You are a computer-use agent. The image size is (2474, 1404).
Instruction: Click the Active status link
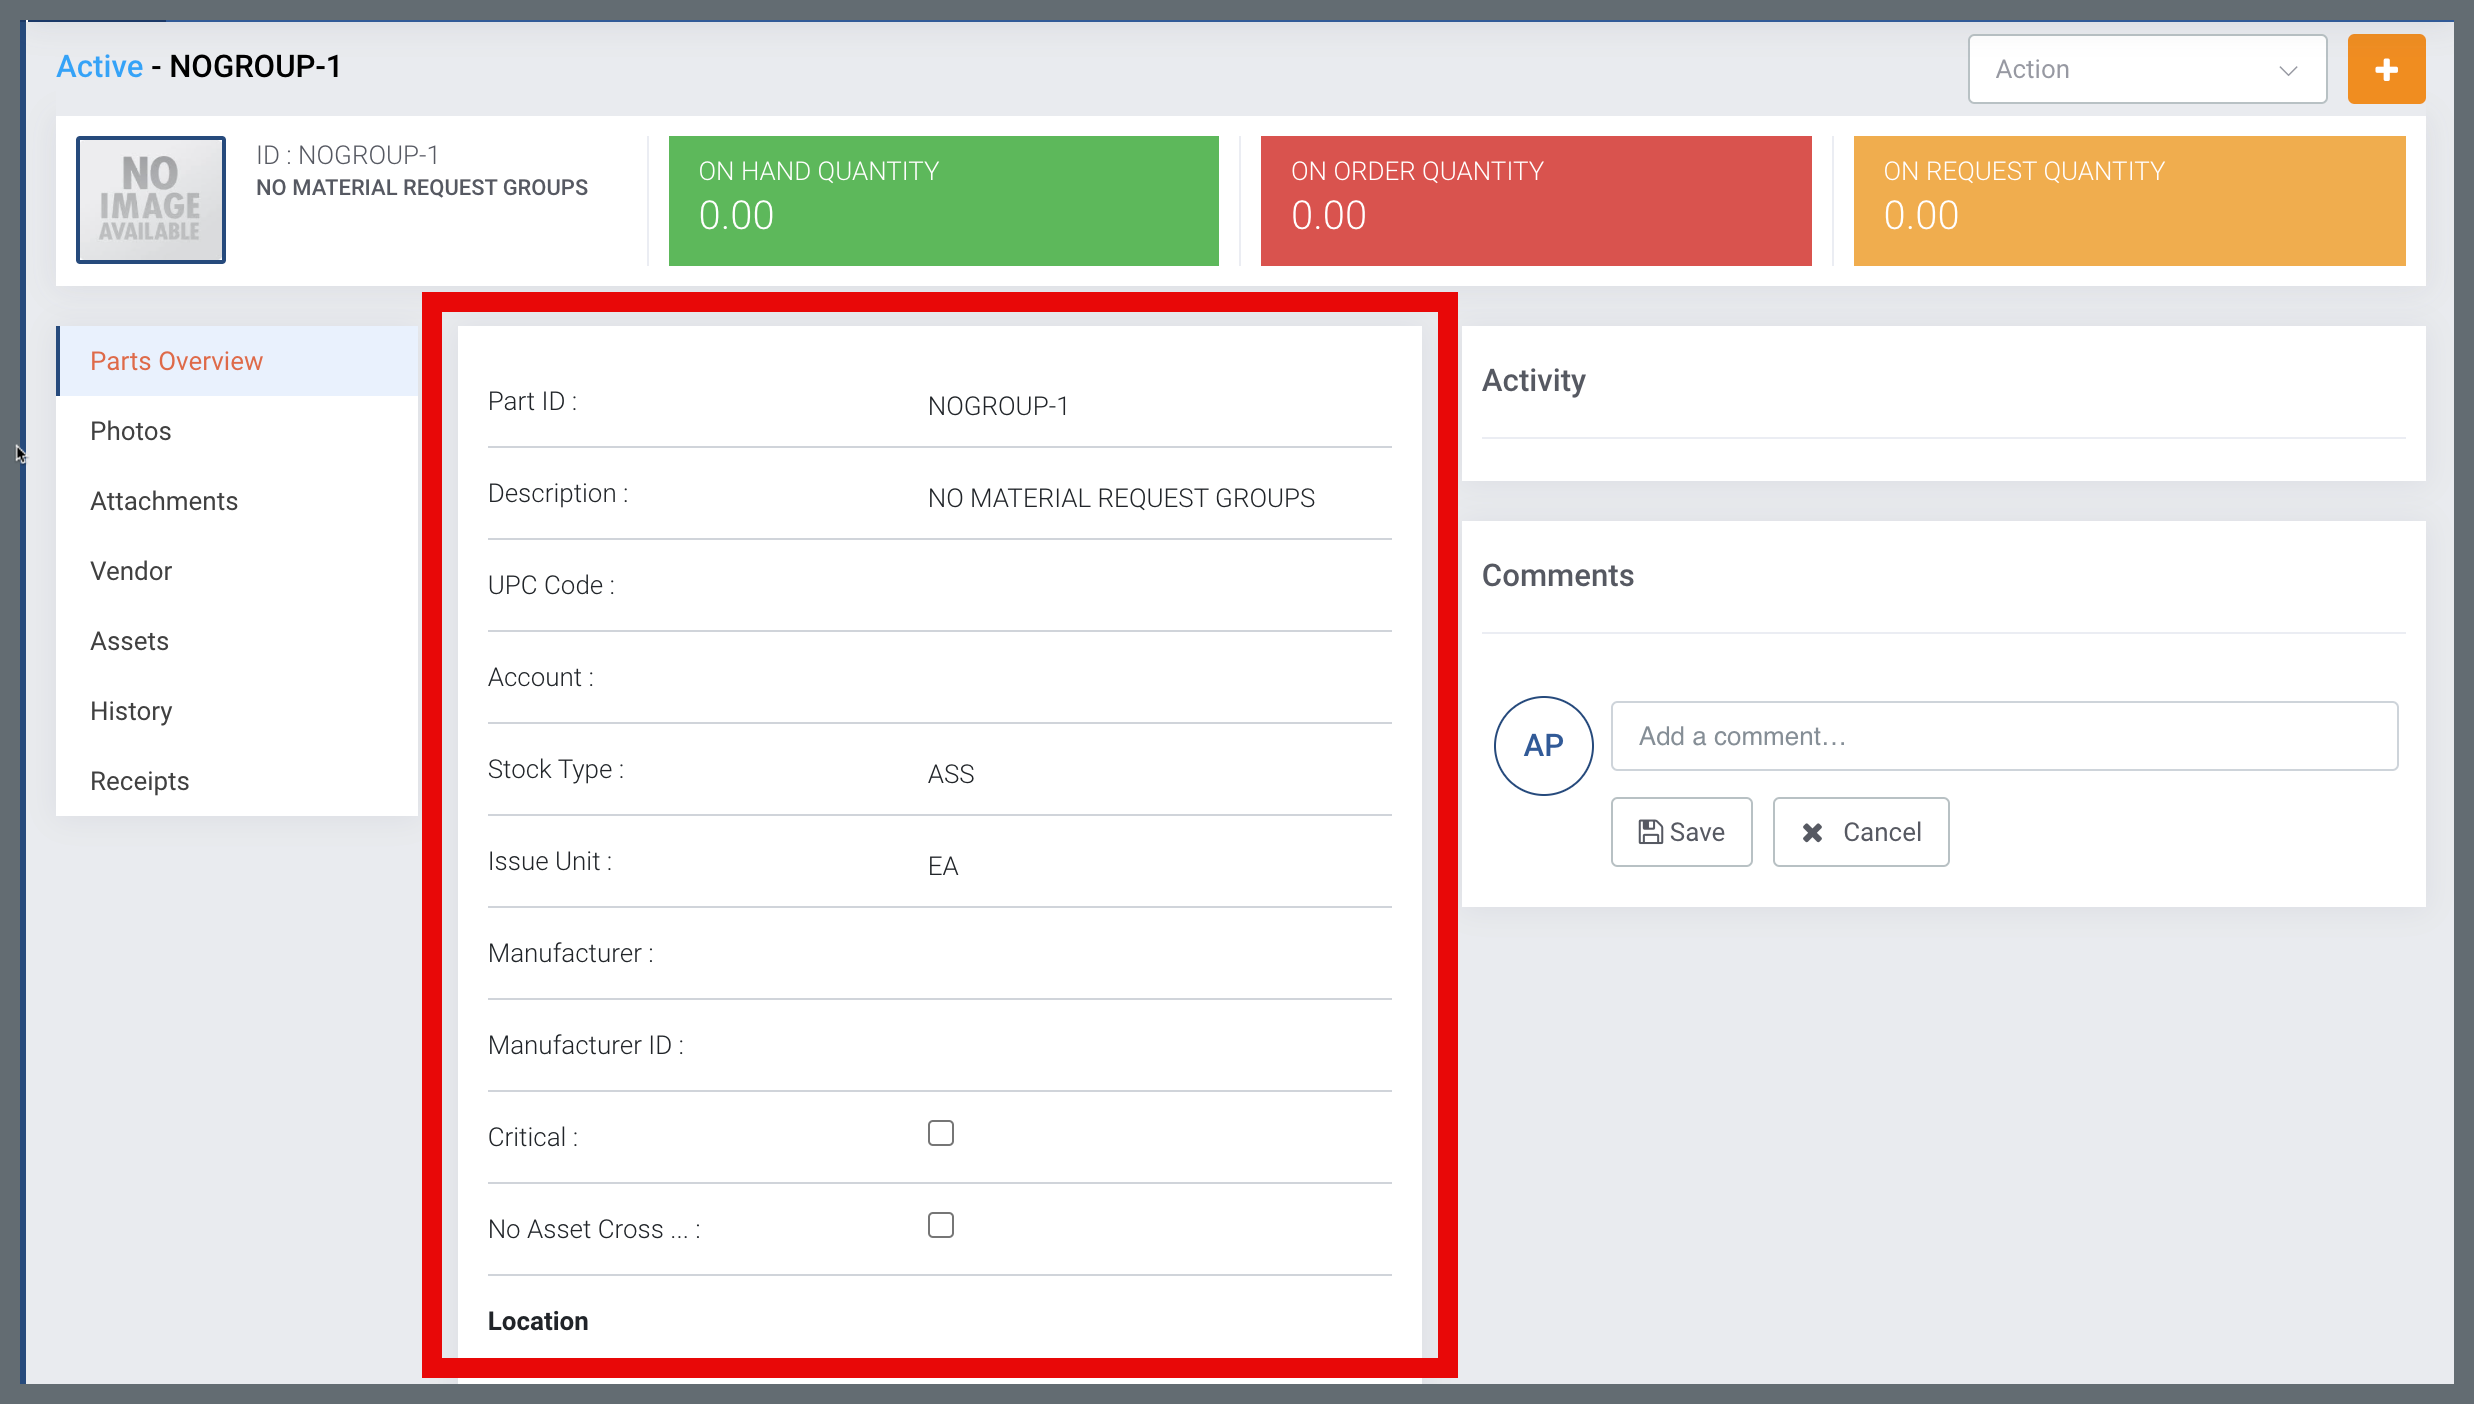pyautogui.click(x=99, y=66)
